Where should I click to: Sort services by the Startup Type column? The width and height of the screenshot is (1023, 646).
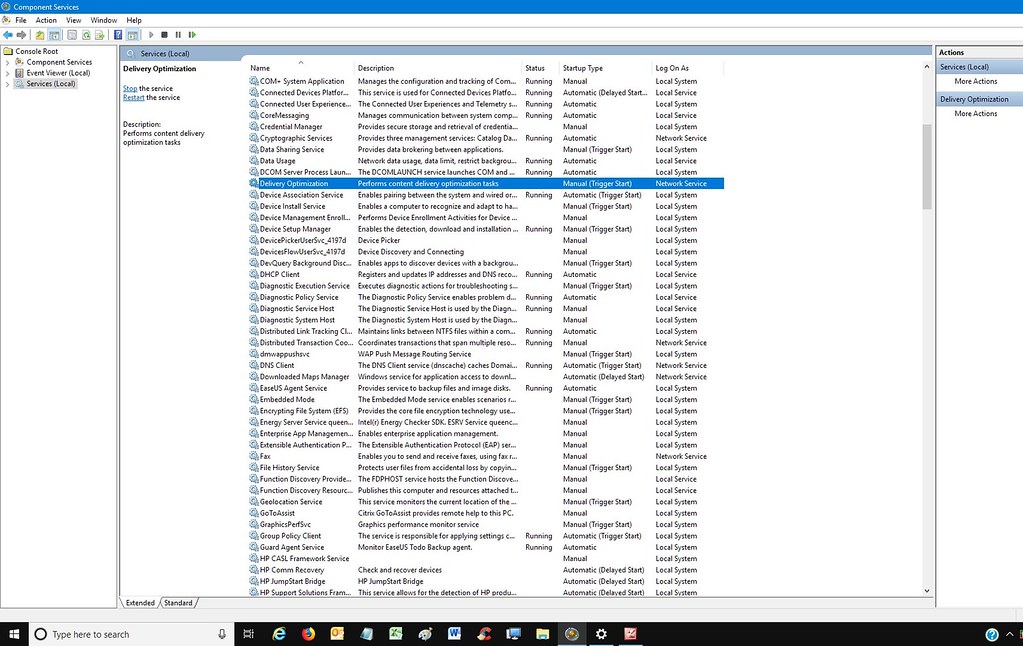[583, 68]
